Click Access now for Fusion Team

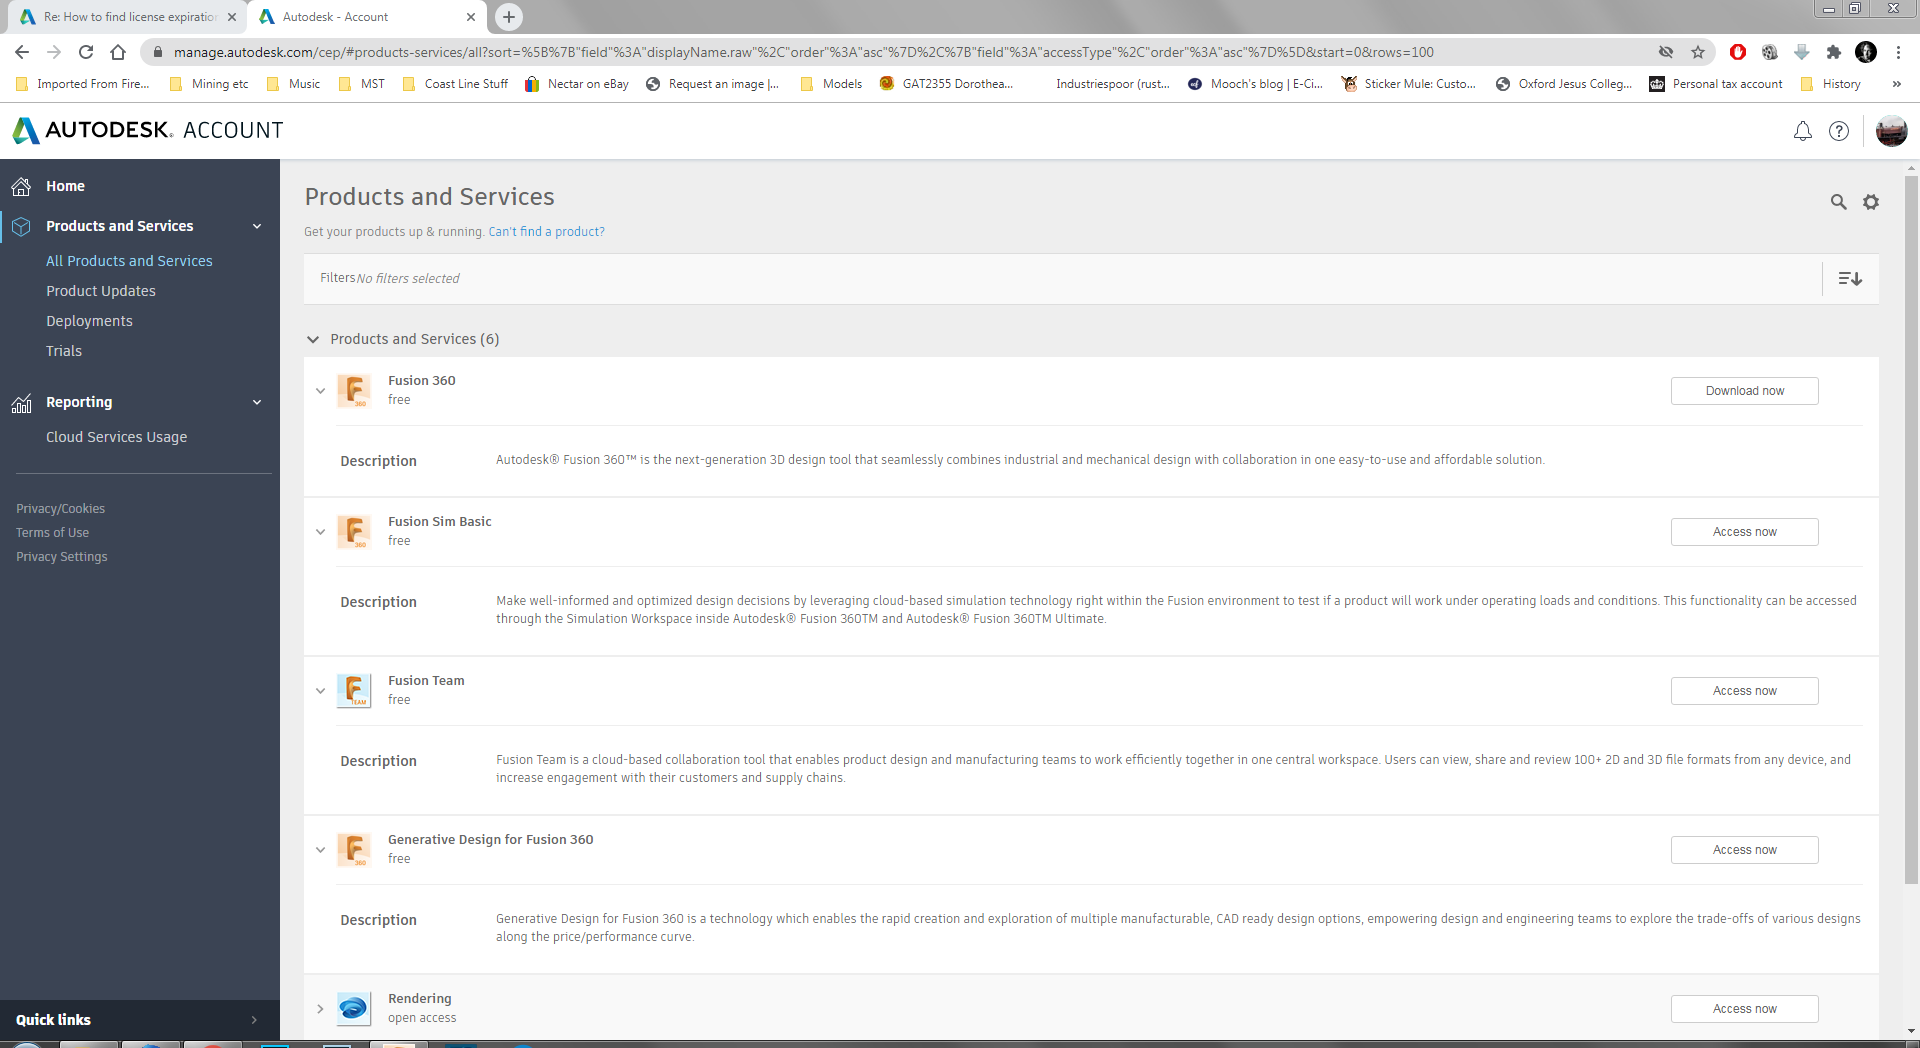[1744, 690]
